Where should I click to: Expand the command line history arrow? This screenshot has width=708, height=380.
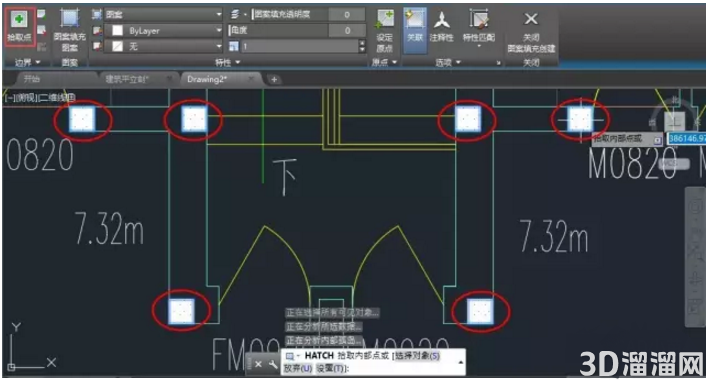(x=461, y=362)
